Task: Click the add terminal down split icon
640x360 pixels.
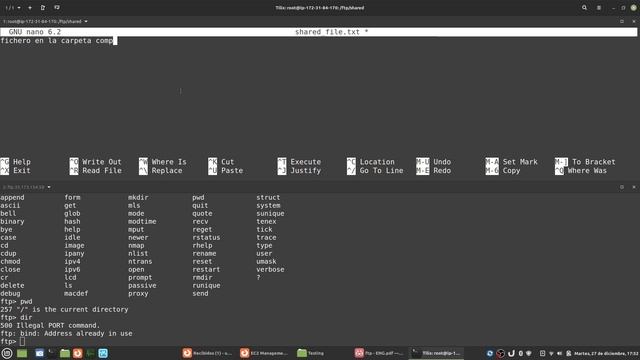Action: (x=57, y=7)
